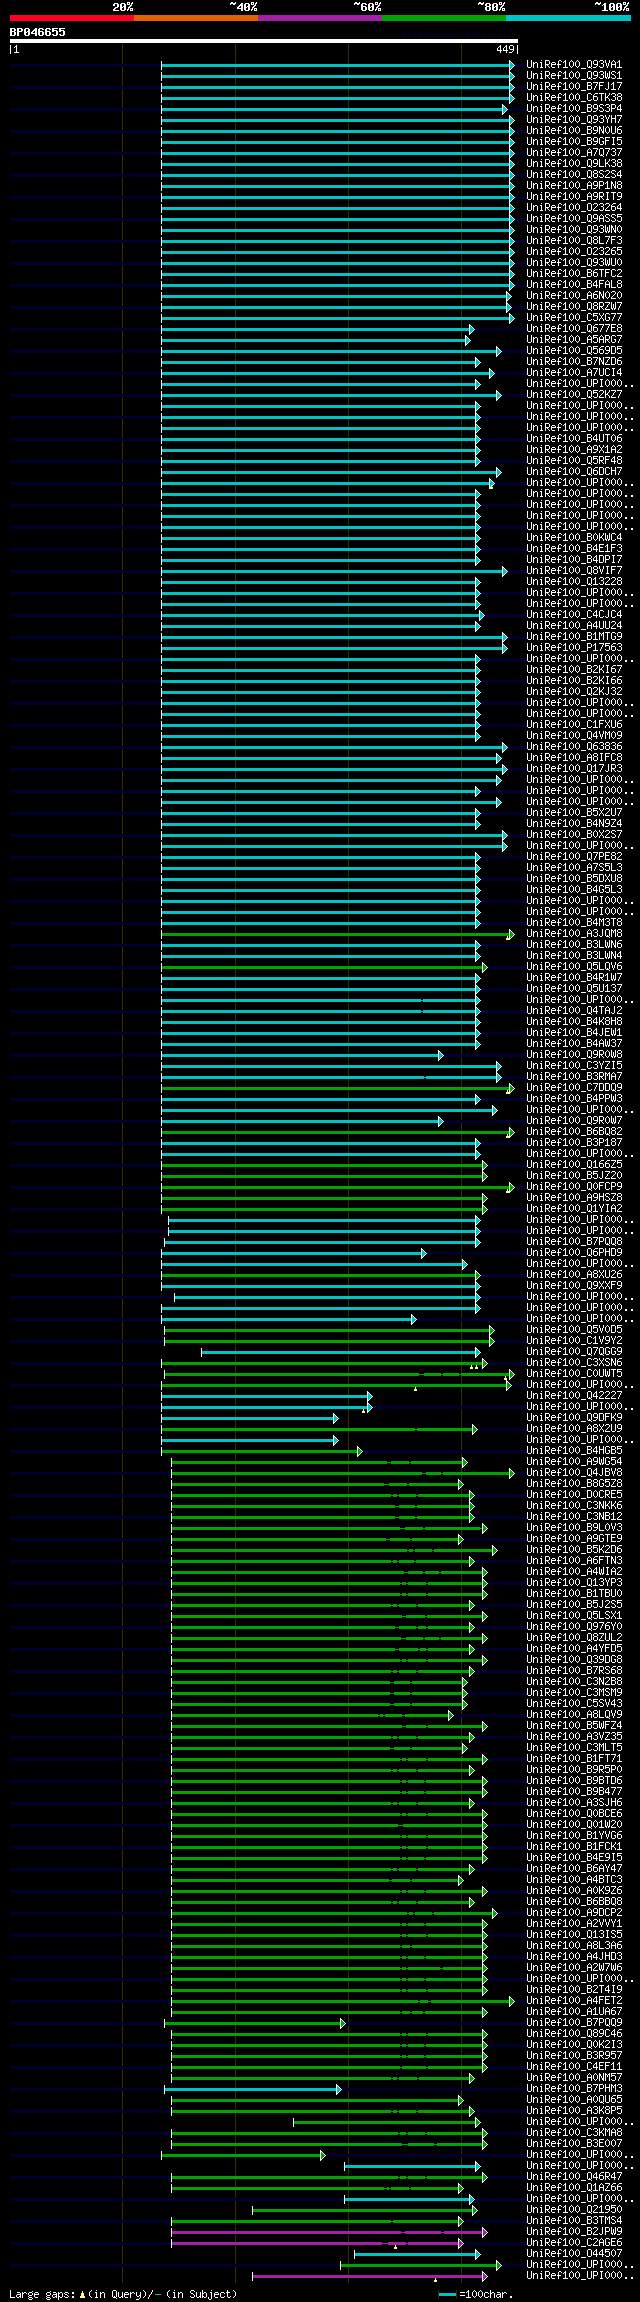Image resolution: width=640 pixels, height=2302 pixels.
Task: Select the UniRef100_A7Q737 label
Action: coord(574,153)
